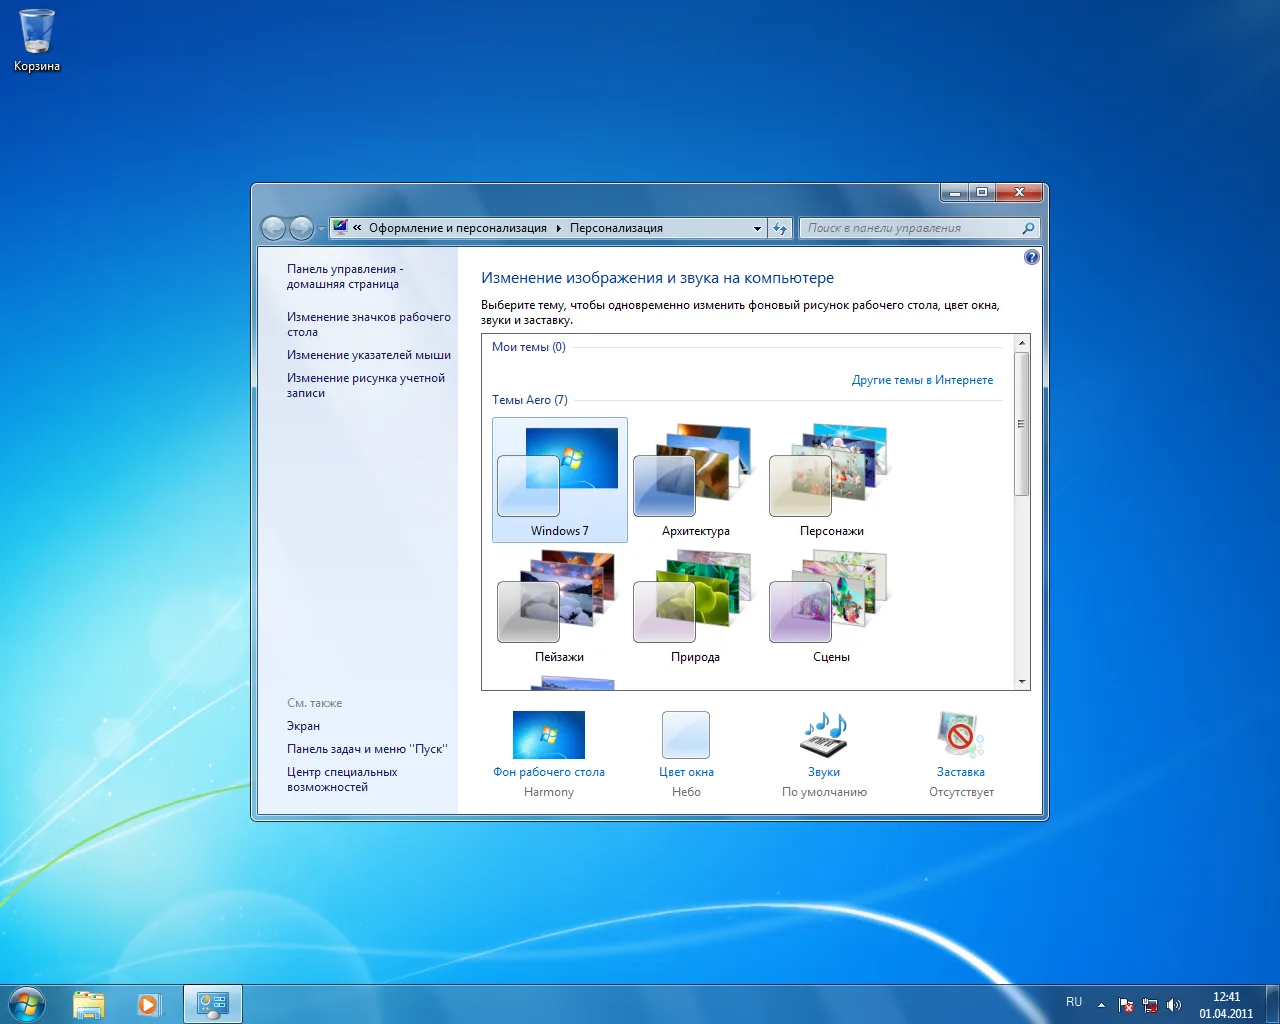This screenshot has height=1024, width=1280.
Task: Click the themes list scrollbar thumb
Action: point(1021,423)
